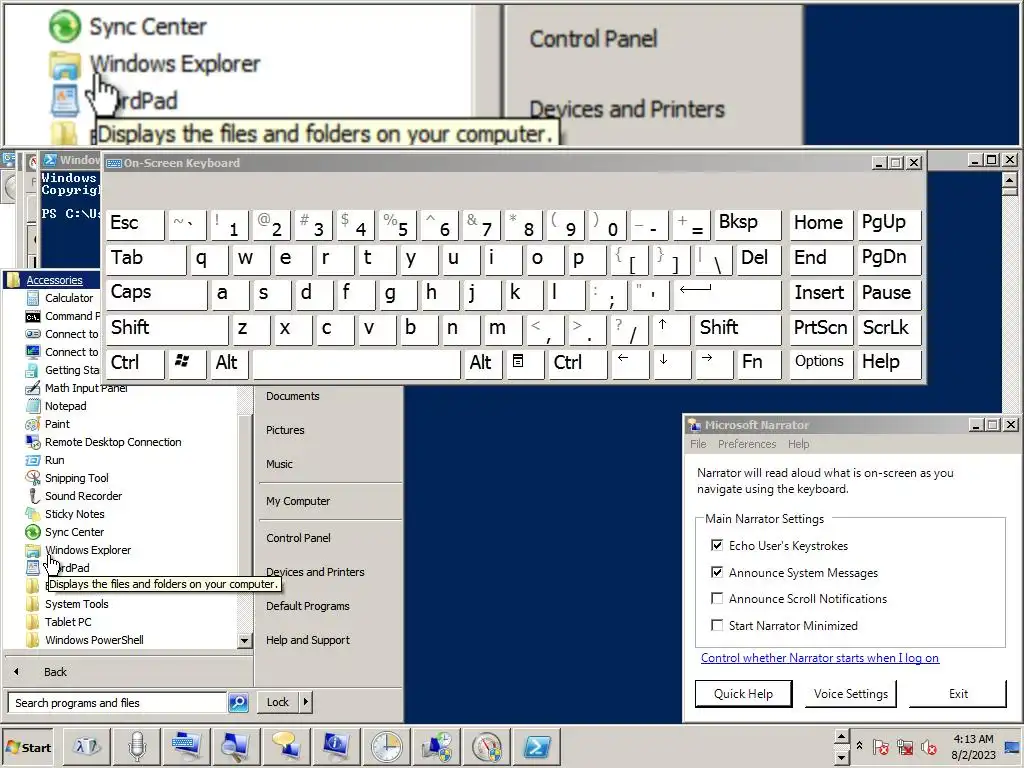
Task: Collapse the Accessories folder
Action: 54,280
